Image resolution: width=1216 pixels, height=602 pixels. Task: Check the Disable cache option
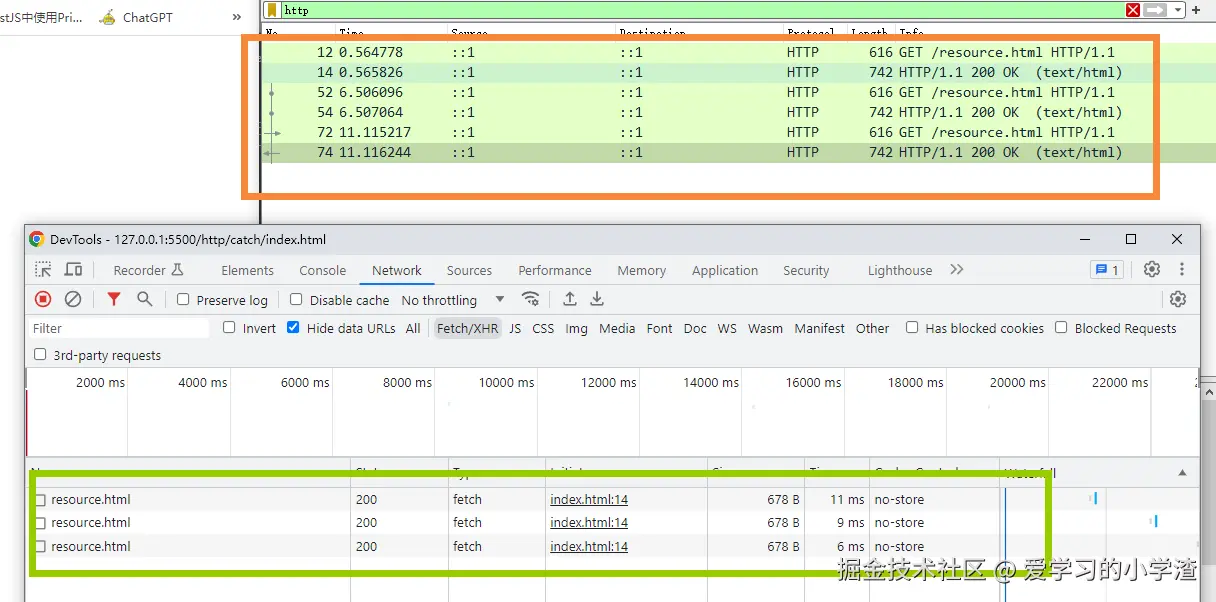(x=296, y=300)
